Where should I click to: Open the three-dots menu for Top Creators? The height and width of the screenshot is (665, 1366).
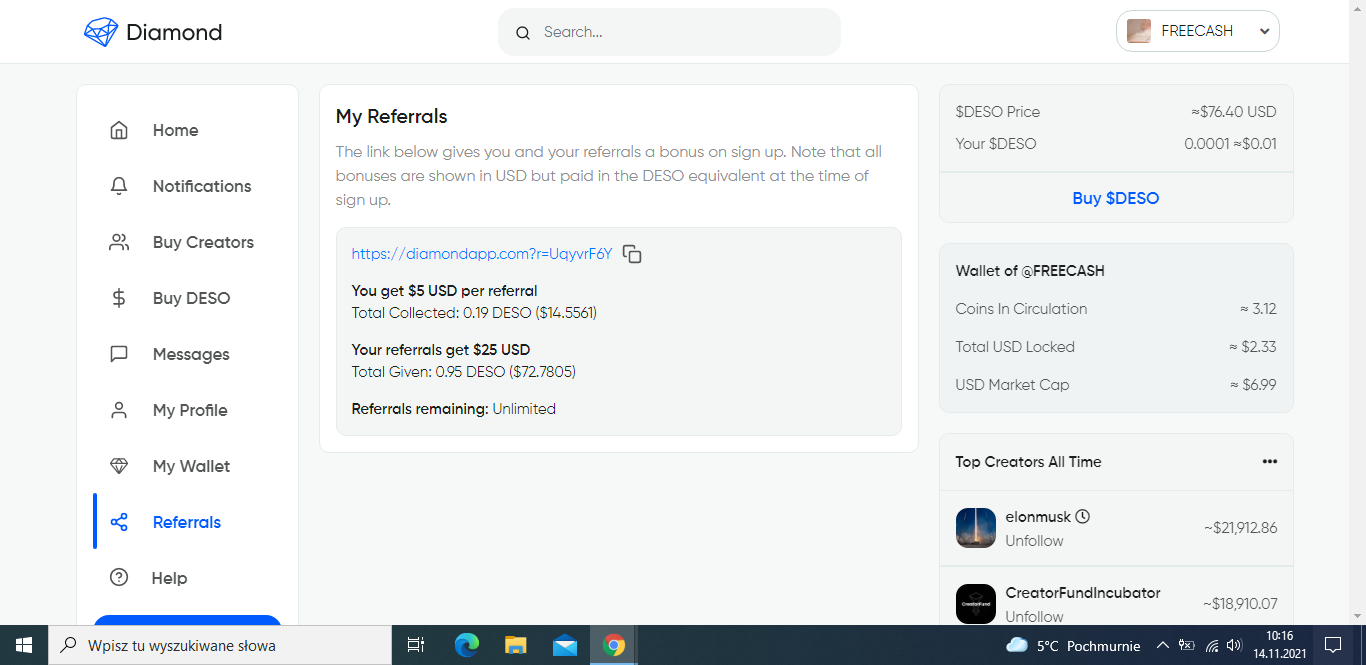pos(1270,462)
